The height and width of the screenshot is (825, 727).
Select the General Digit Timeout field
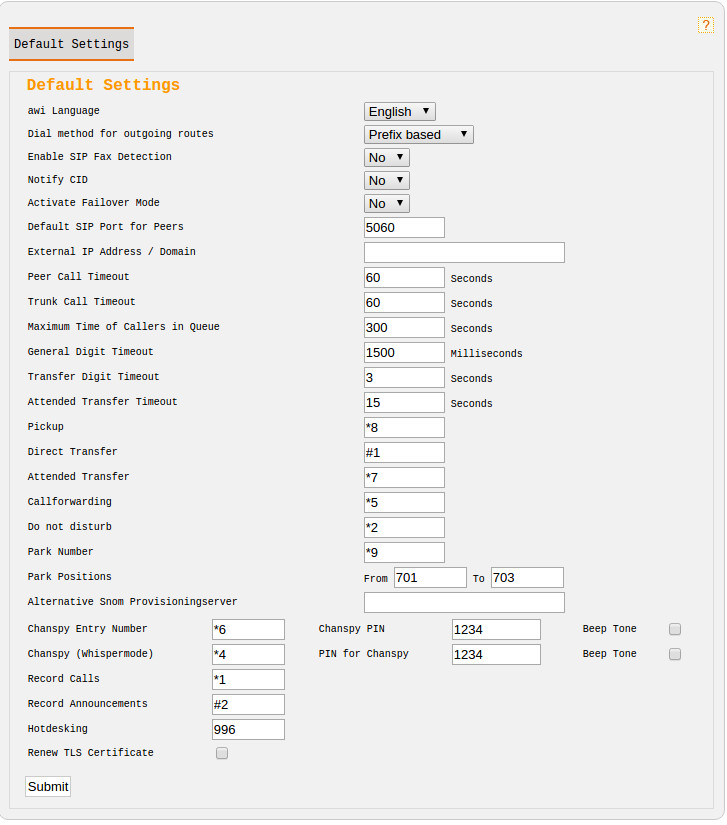pyautogui.click(x=404, y=352)
